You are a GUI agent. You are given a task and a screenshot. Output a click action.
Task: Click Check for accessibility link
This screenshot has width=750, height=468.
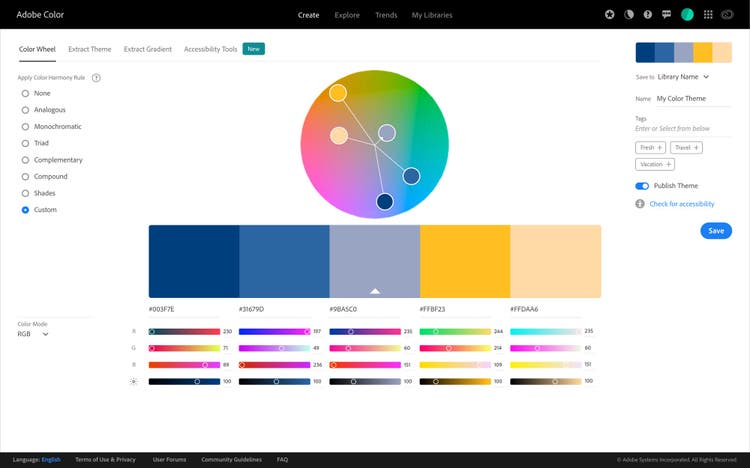pyautogui.click(x=682, y=204)
